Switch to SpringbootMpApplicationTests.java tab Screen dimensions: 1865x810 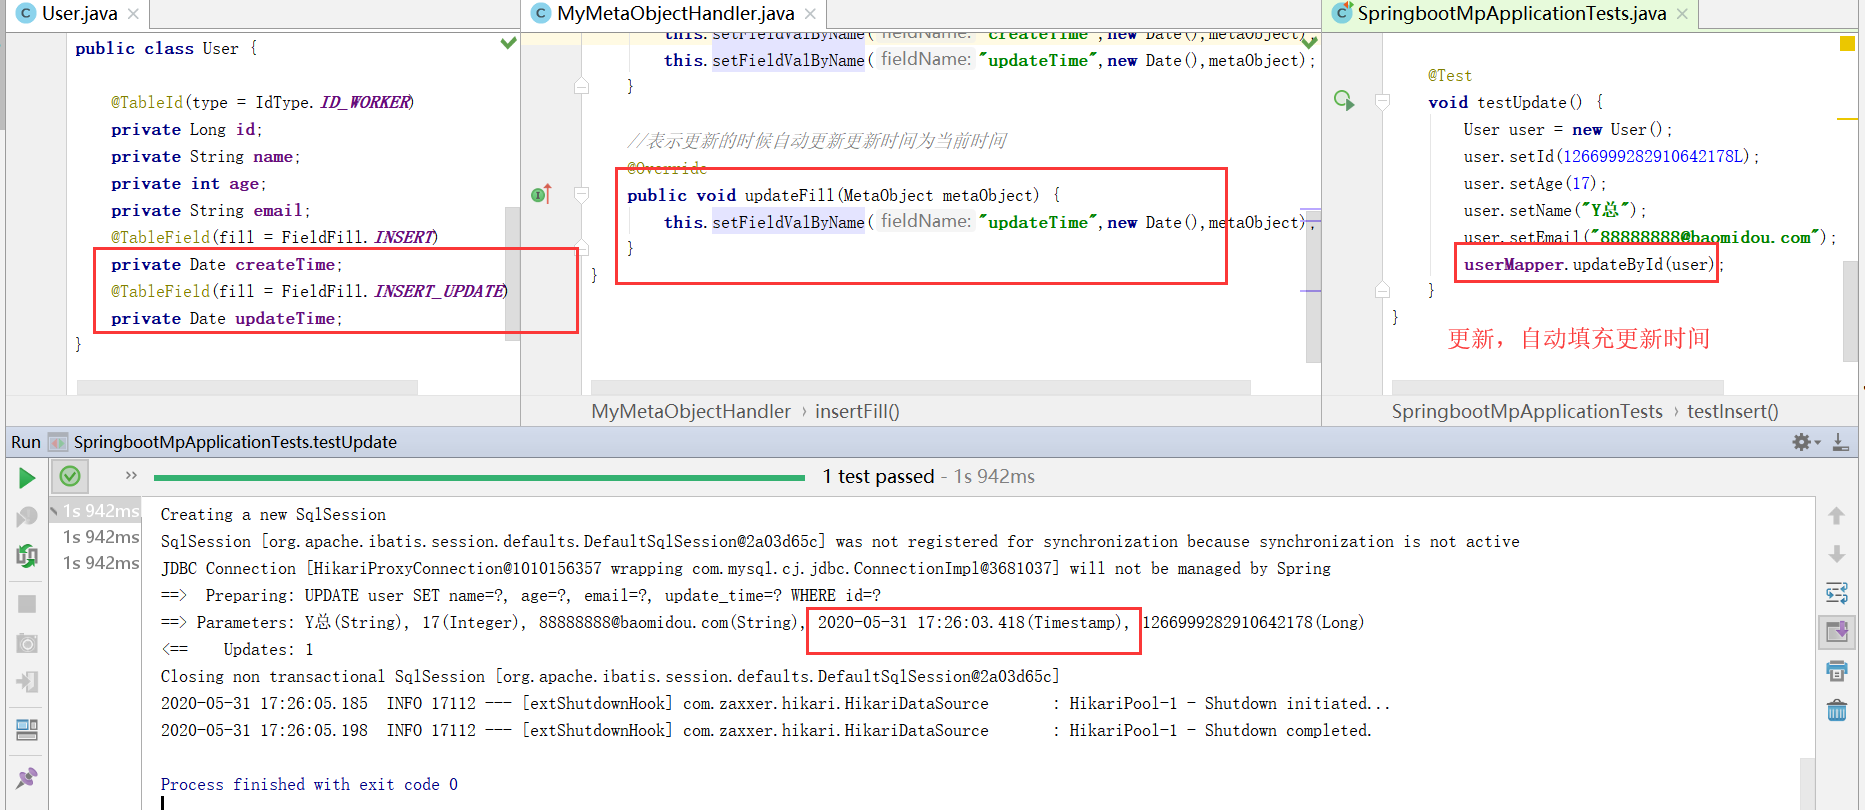[1511, 14]
